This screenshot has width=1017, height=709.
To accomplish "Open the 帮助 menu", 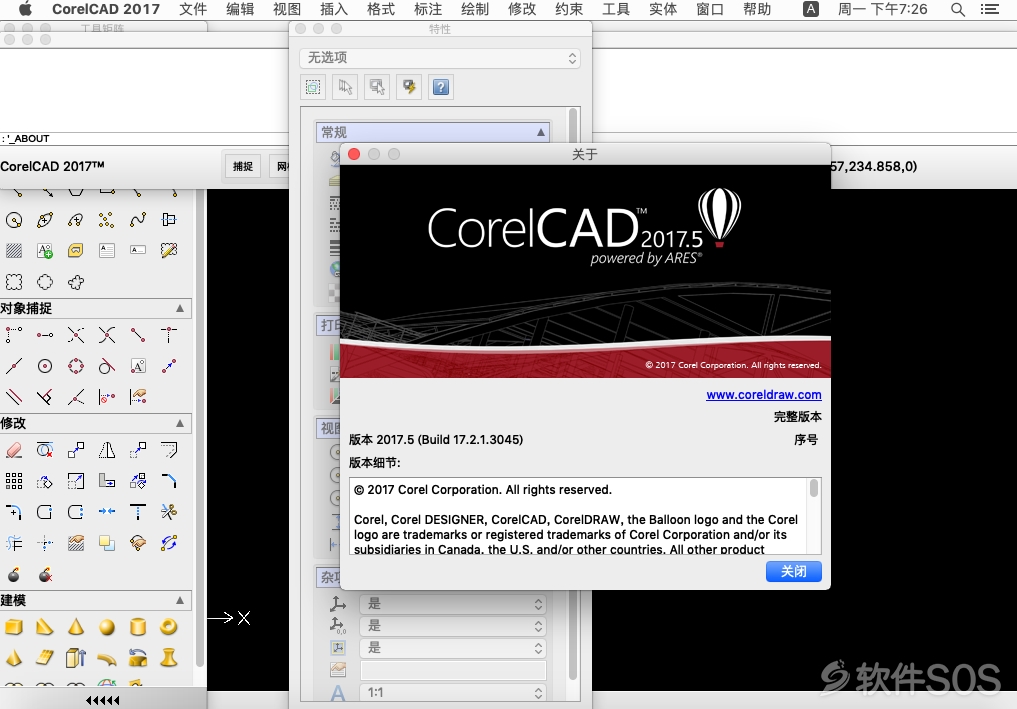I will (757, 9).
